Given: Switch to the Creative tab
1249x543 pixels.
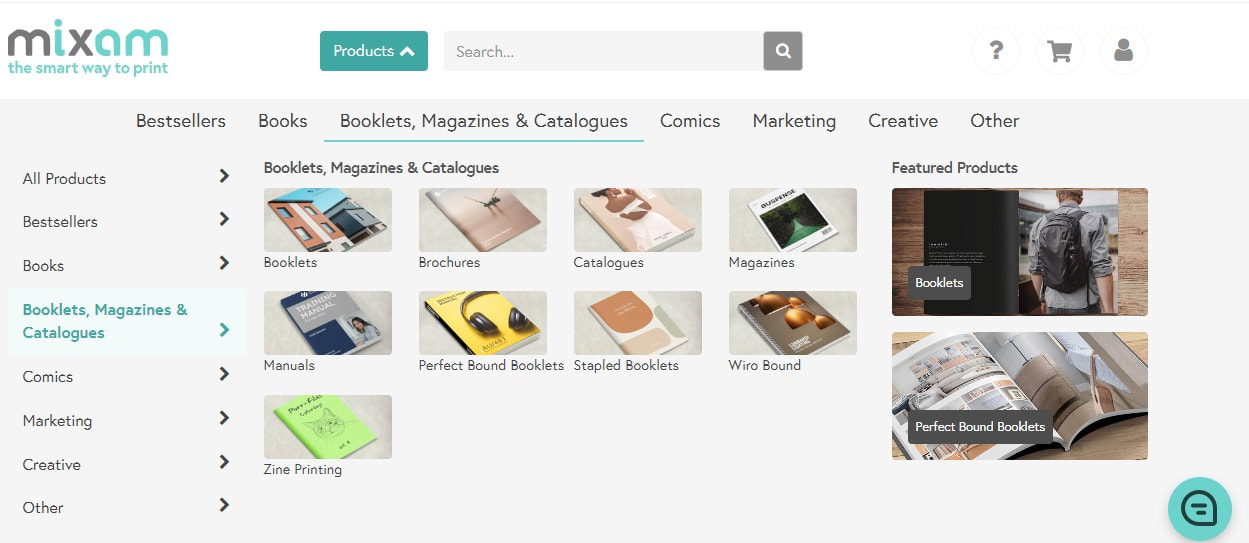Looking at the screenshot, I should point(903,121).
